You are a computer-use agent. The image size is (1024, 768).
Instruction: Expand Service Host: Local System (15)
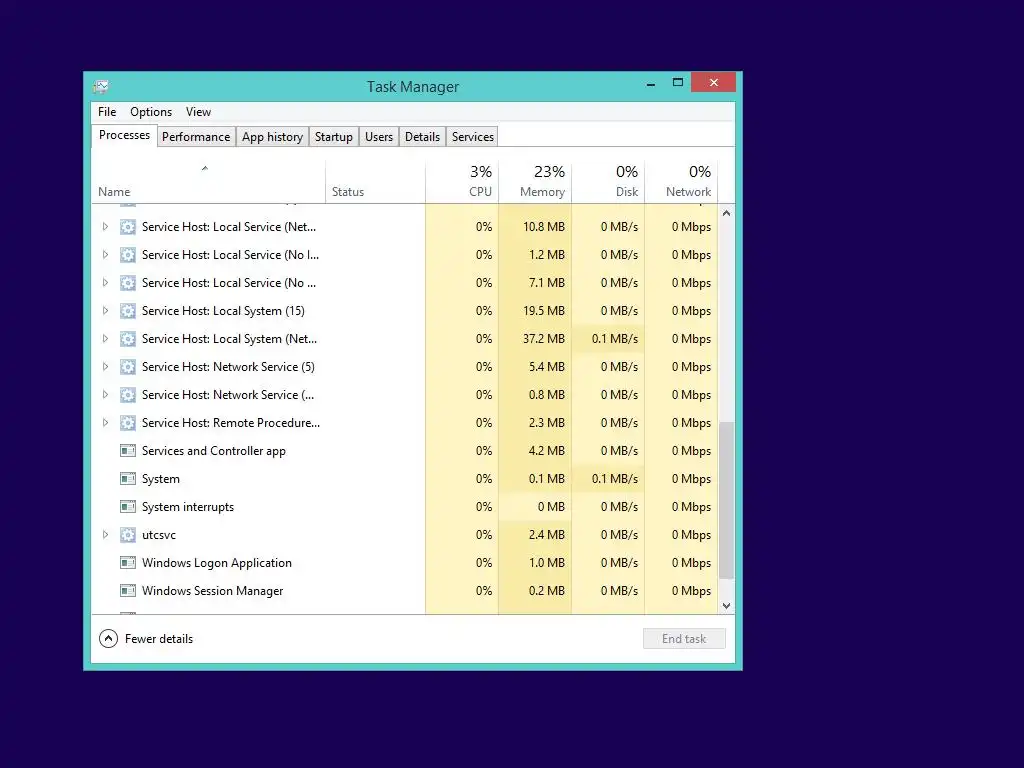point(105,311)
